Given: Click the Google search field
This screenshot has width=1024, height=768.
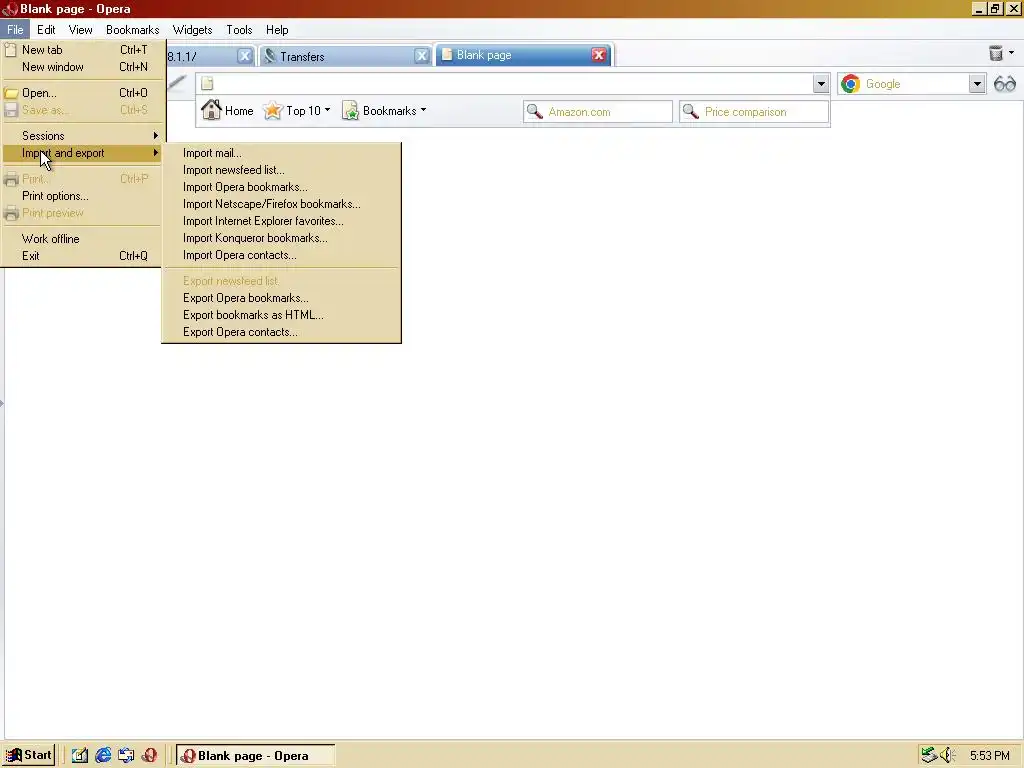Looking at the screenshot, I should [x=913, y=84].
